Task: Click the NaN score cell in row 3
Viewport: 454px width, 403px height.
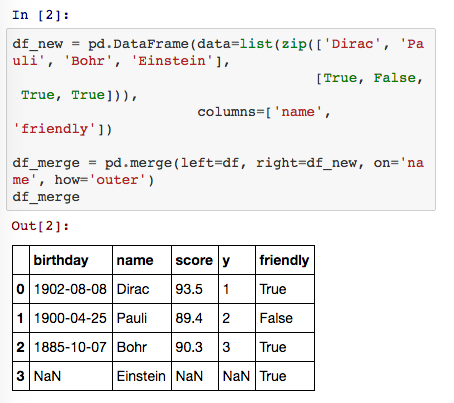Action: (x=195, y=376)
